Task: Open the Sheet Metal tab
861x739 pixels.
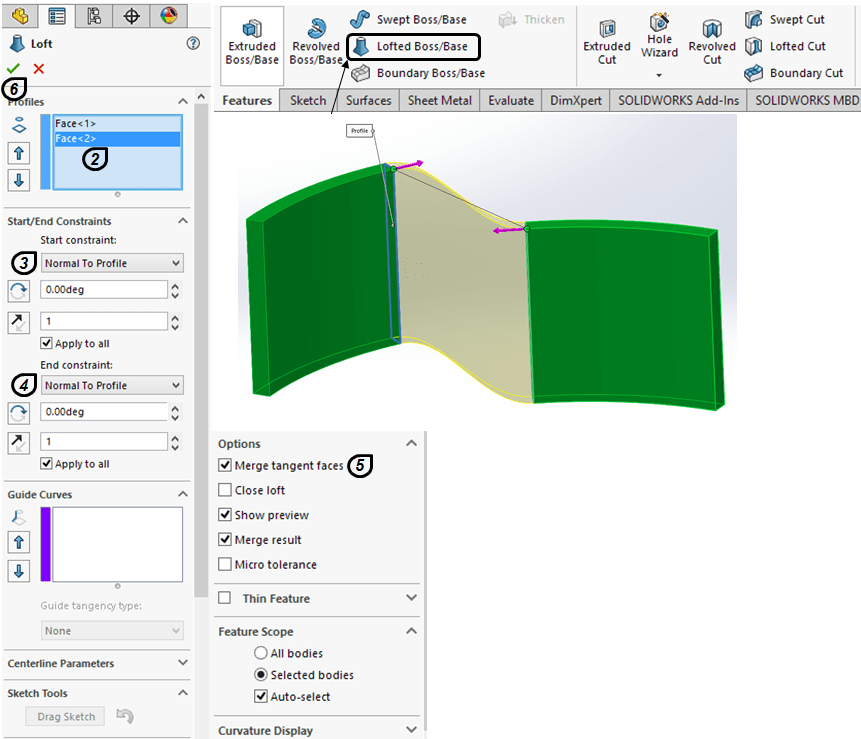Action: tap(438, 100)
